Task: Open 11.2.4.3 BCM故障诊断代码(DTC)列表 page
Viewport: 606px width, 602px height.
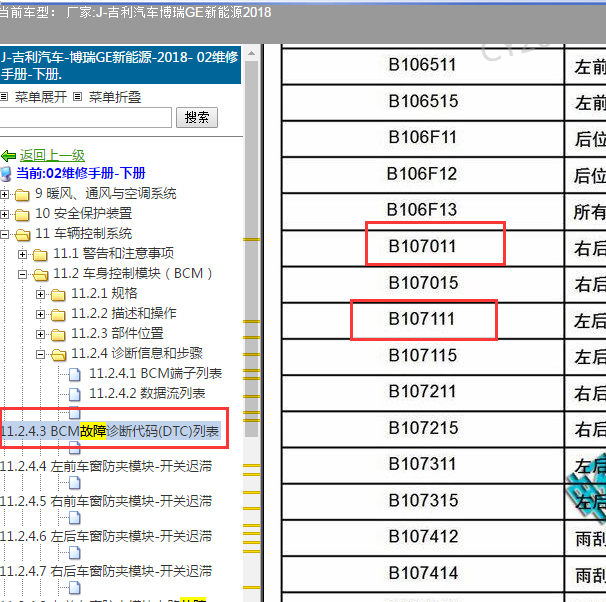Action: pyautogui.click(x=110, y=431)
